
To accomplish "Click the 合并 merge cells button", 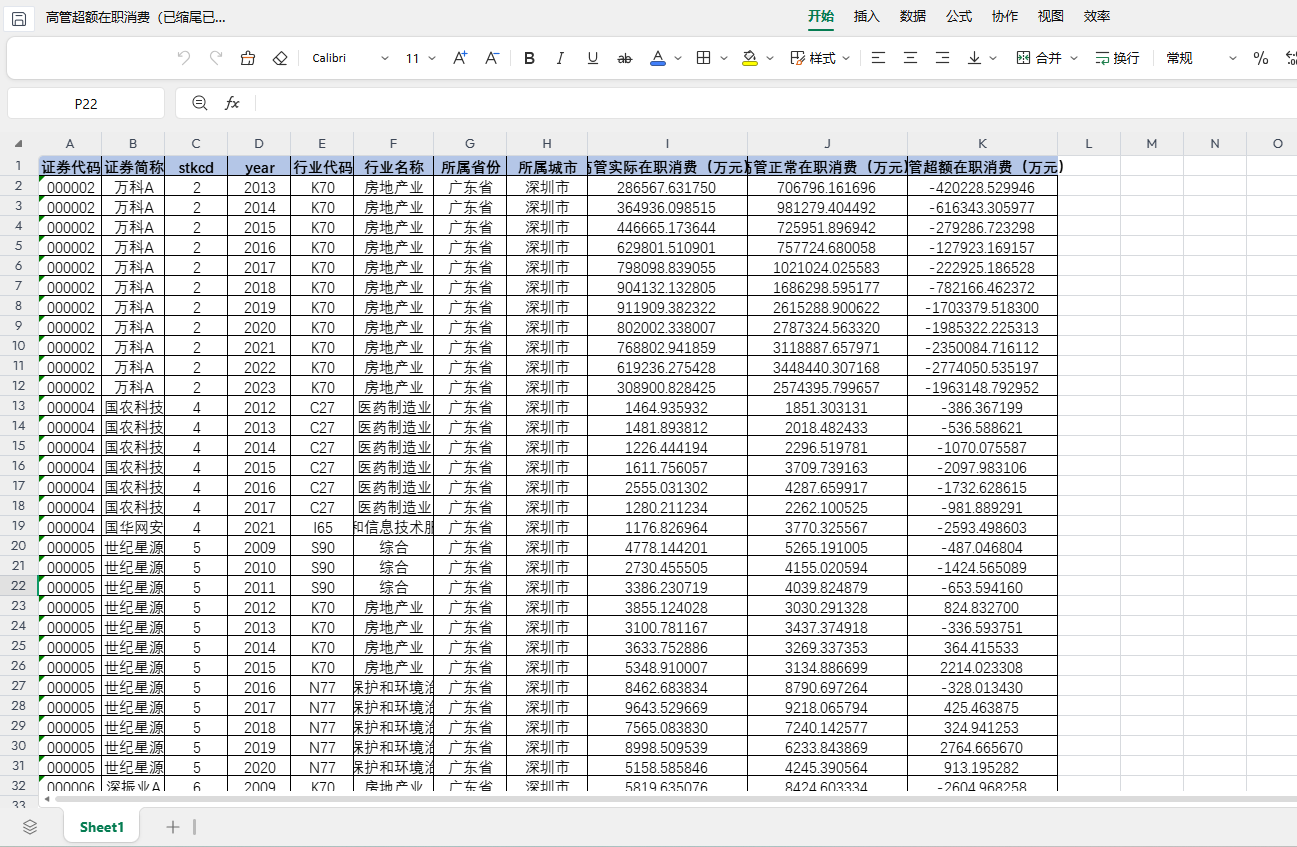I will pyautogui.click(x=1039, y=58).
